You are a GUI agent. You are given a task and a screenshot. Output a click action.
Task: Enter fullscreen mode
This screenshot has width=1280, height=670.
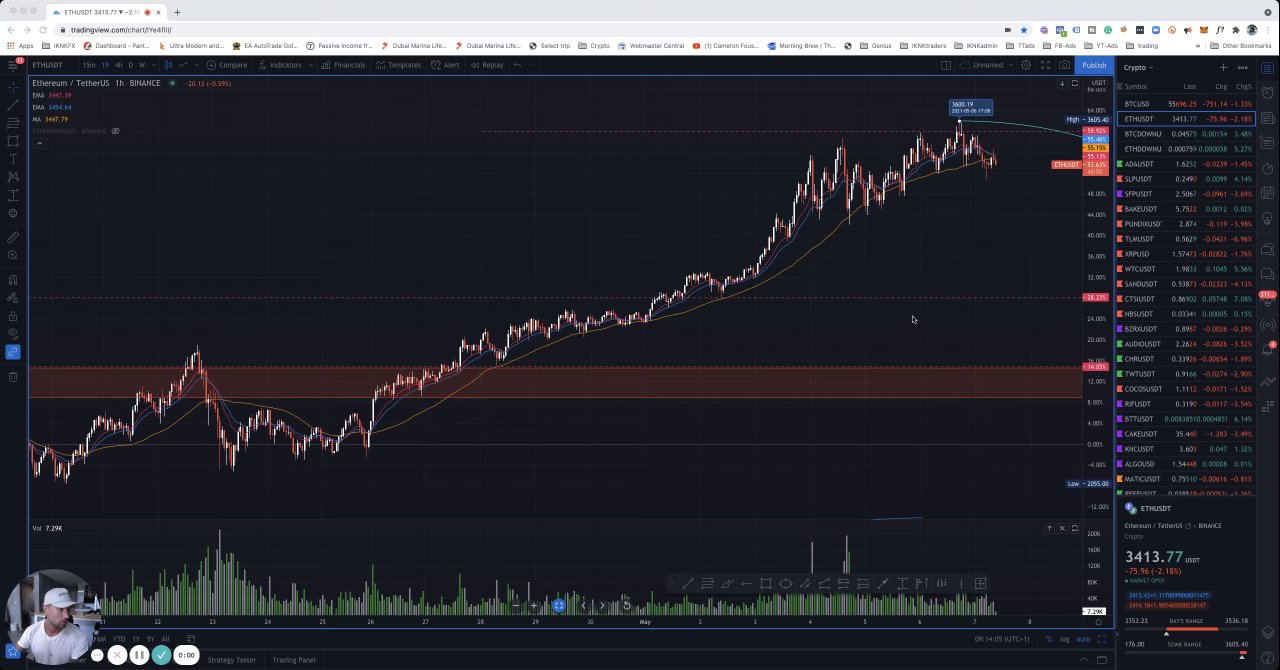(1045, 65)
